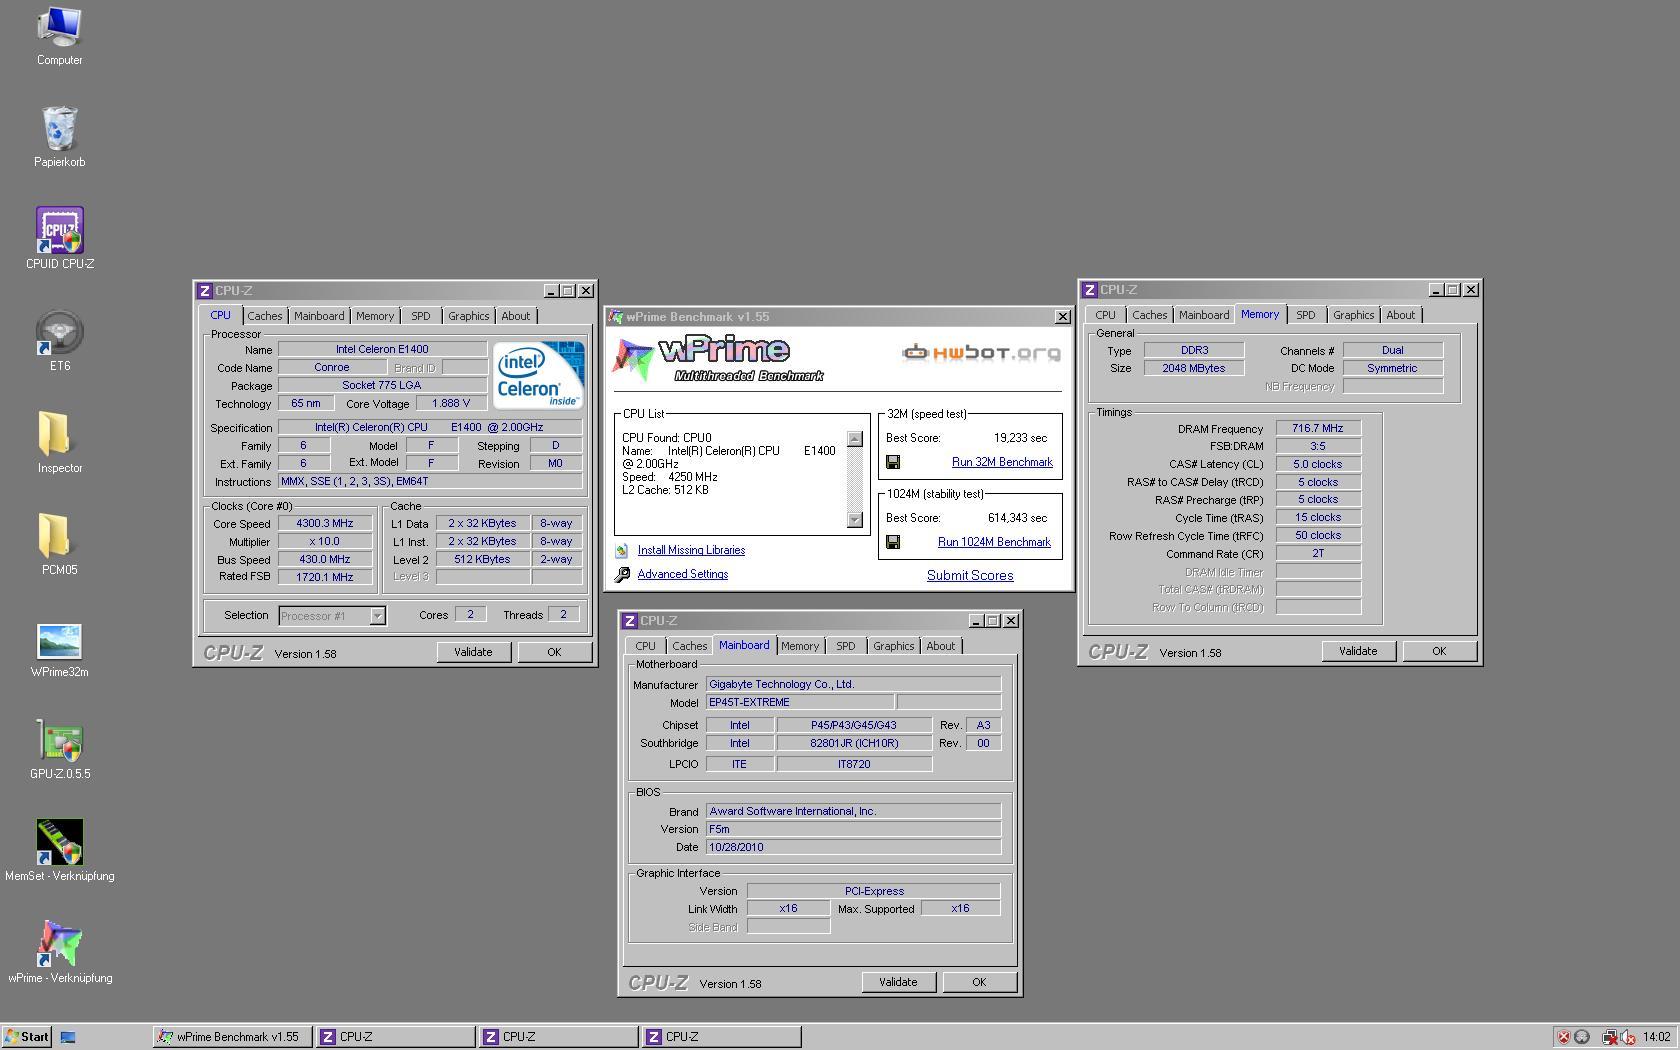Launch the GPU-Z.0.5.5 desktop icon
1680x1050 pixels.
tap(59, 749)
